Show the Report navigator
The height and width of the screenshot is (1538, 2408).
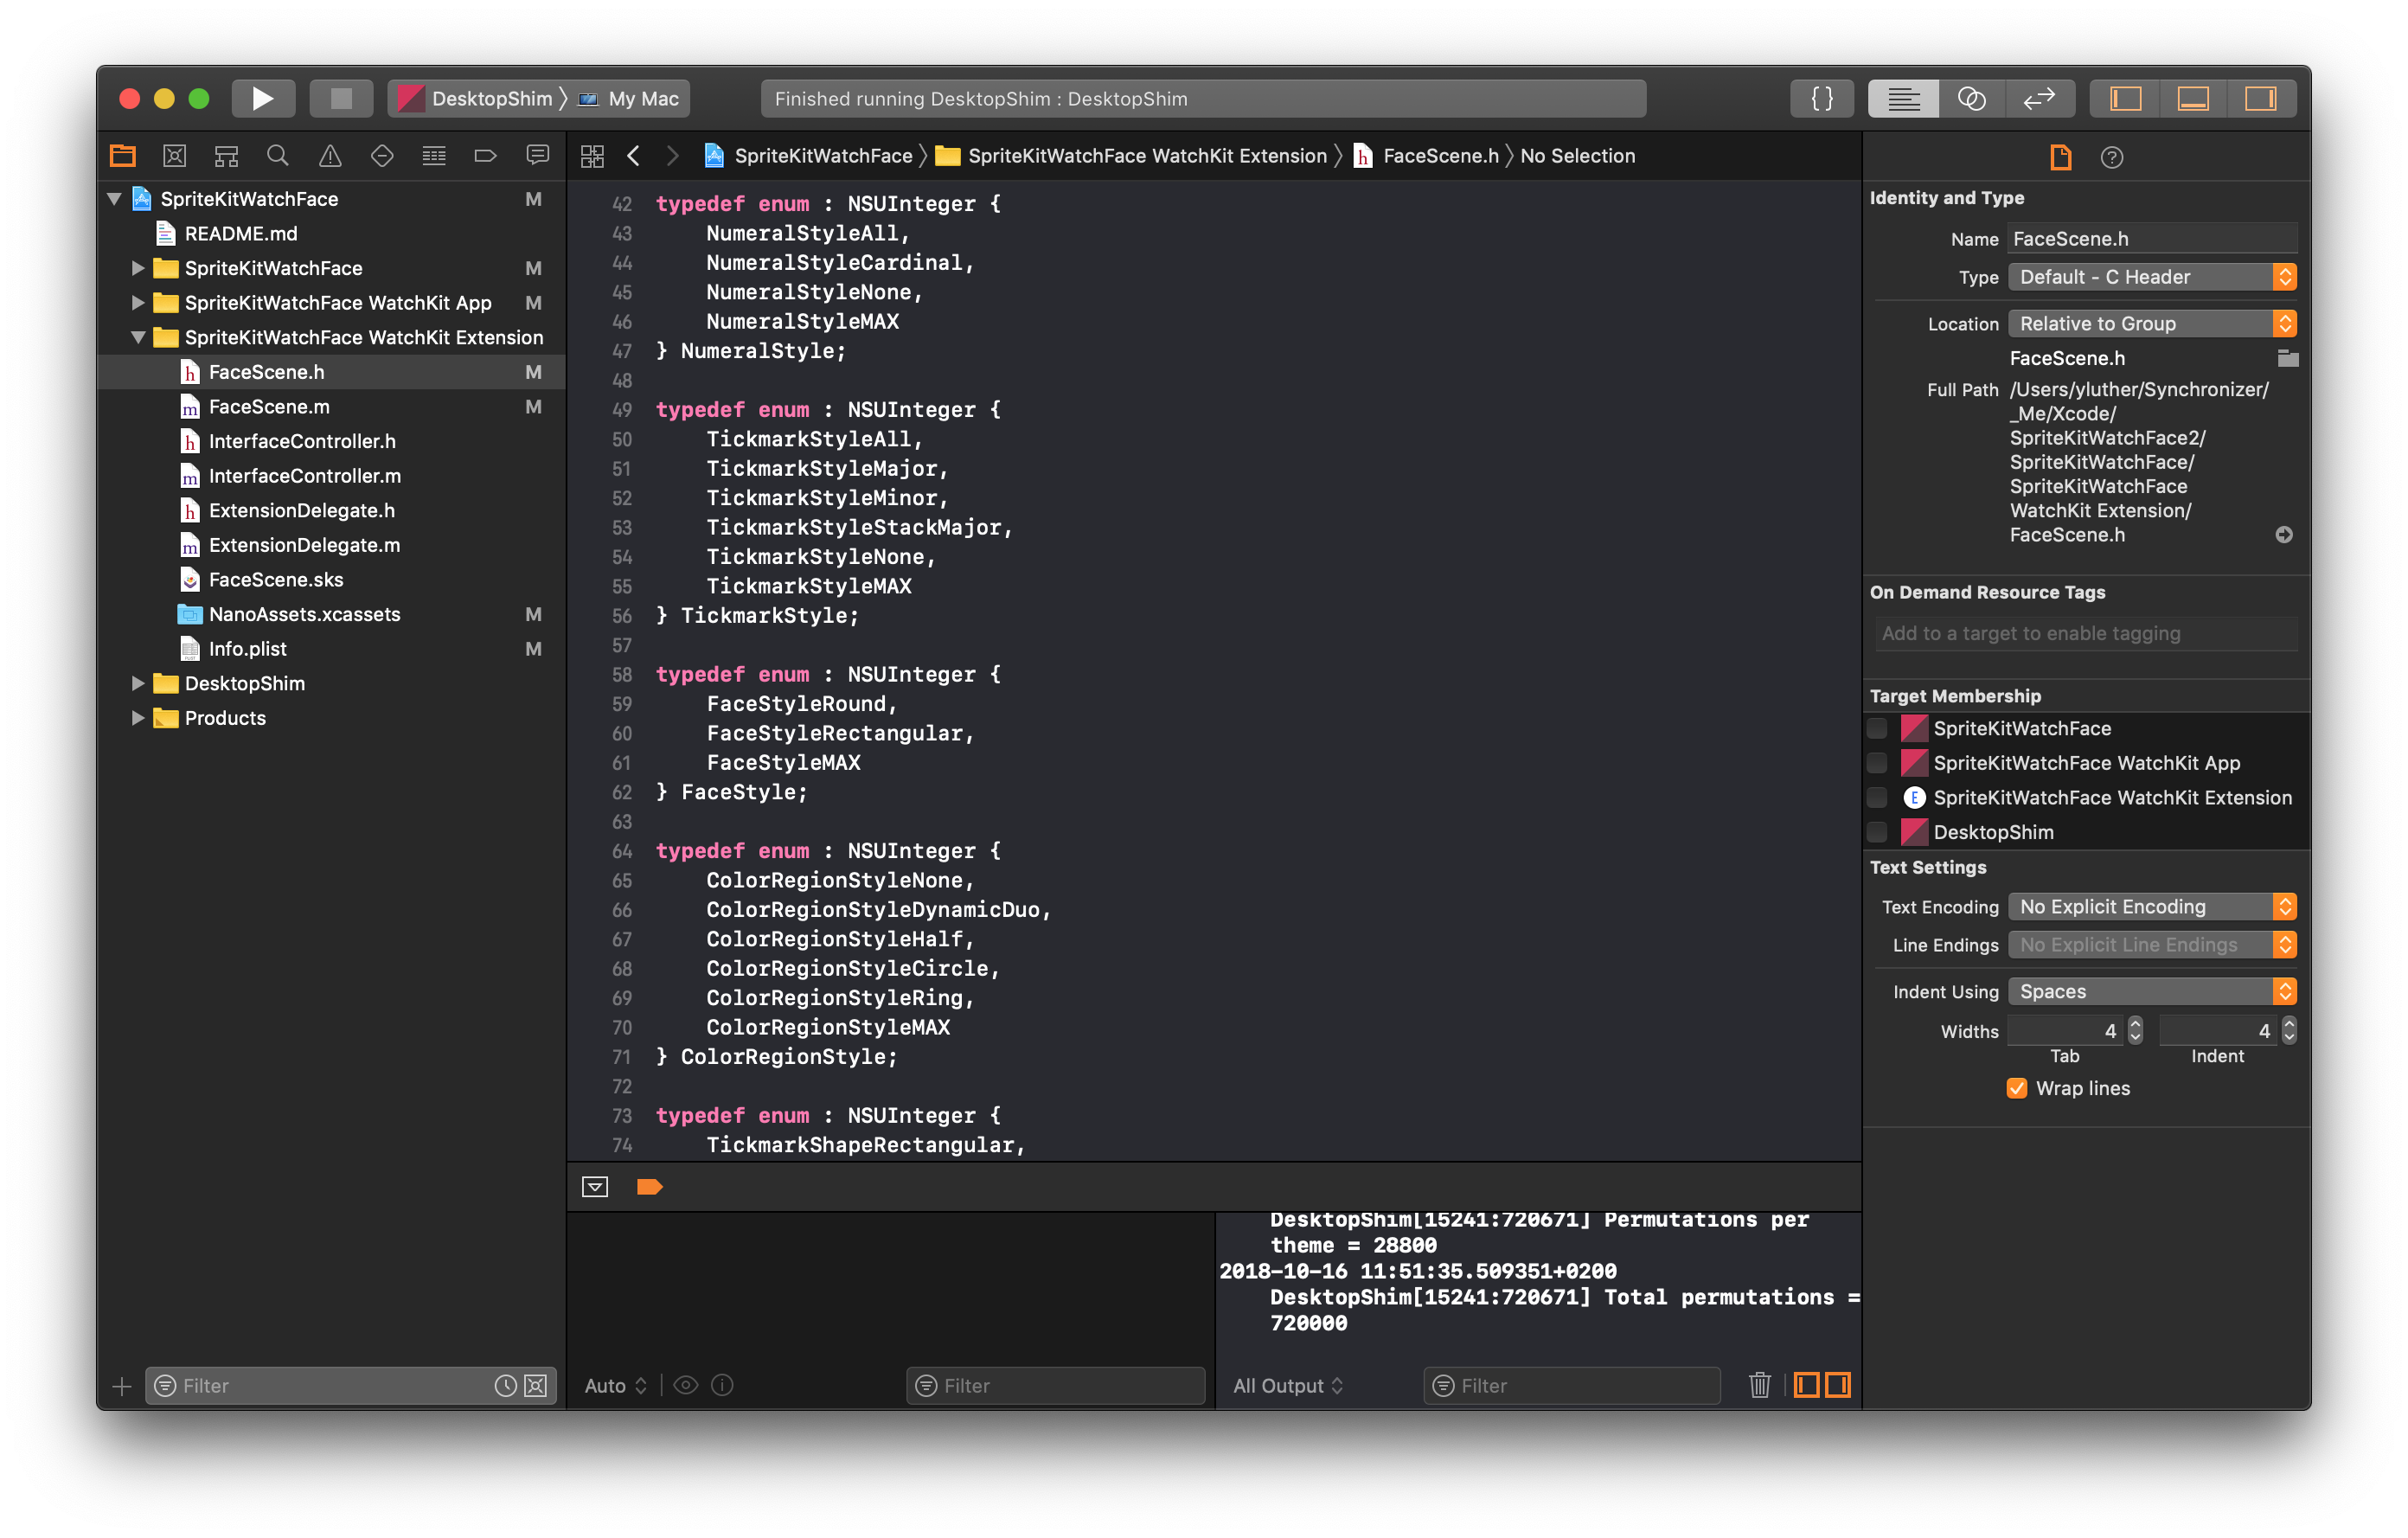click(538, 155)
